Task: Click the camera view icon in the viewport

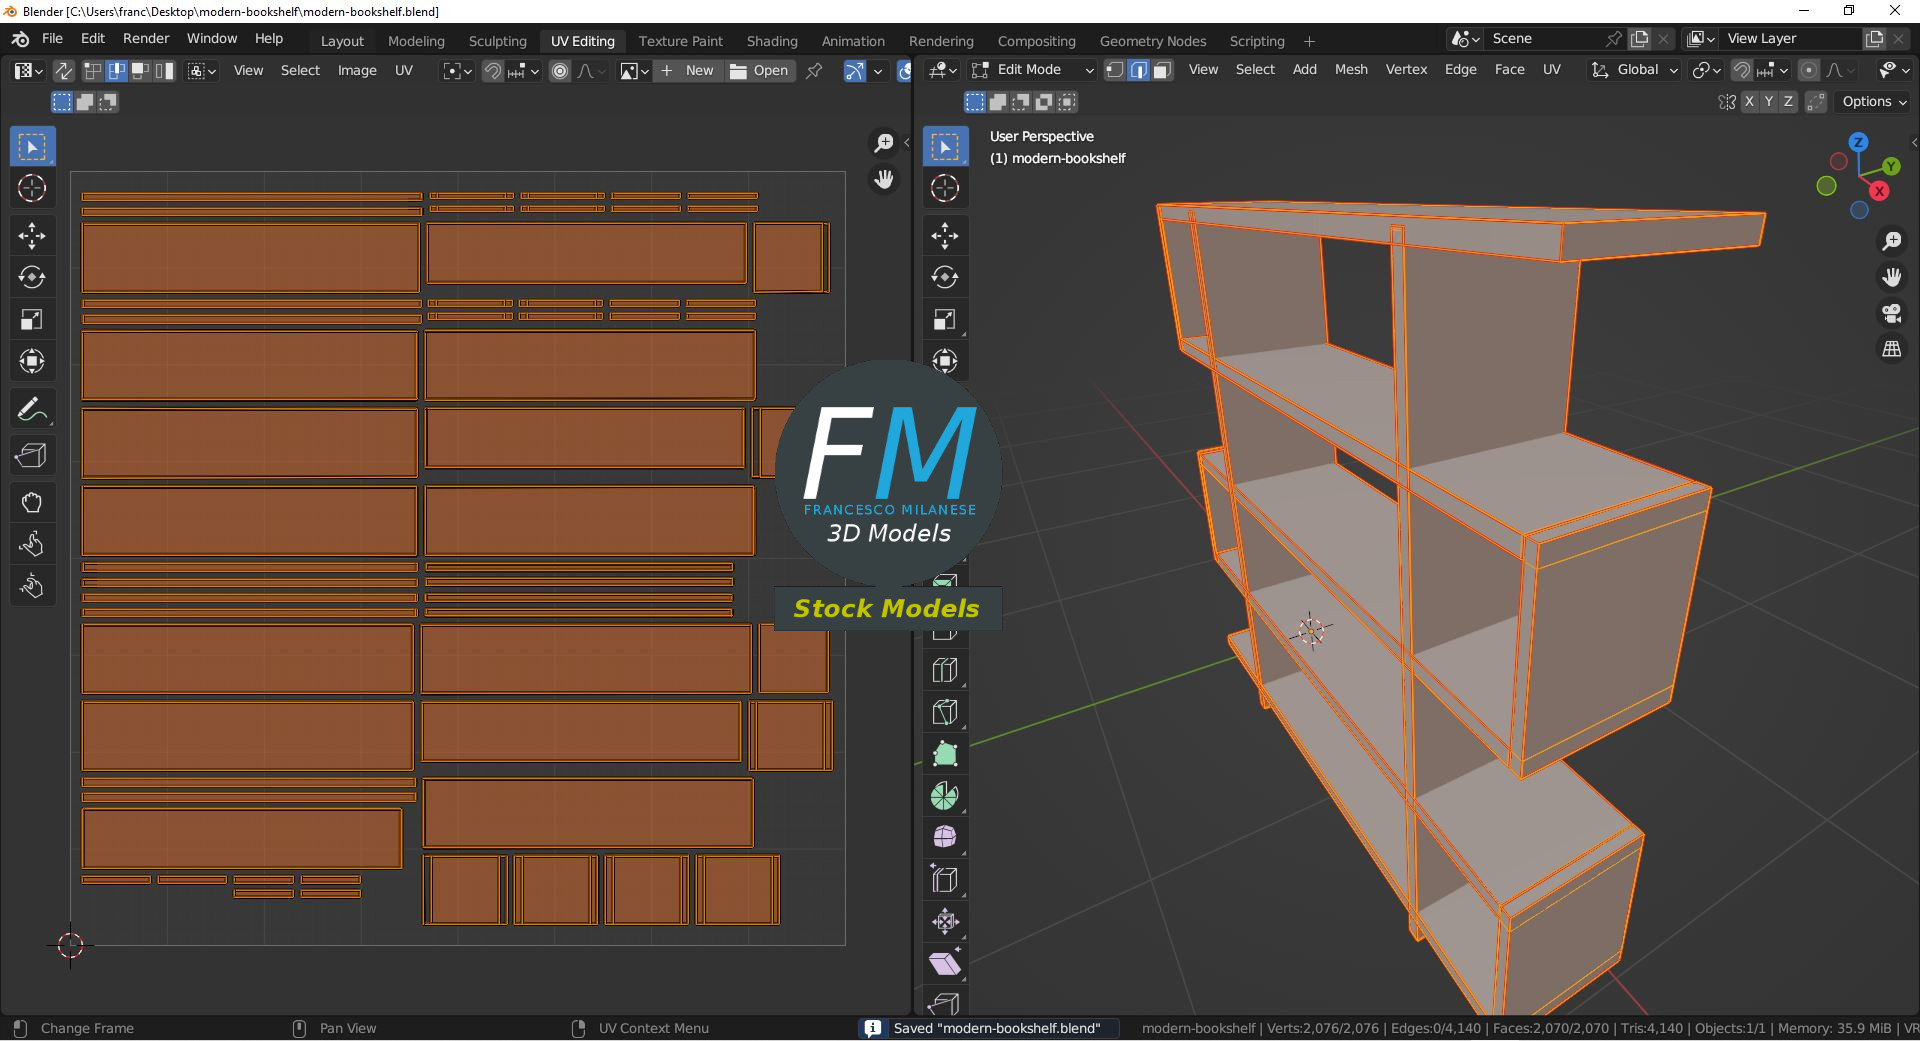Action: pos(1891,314)
